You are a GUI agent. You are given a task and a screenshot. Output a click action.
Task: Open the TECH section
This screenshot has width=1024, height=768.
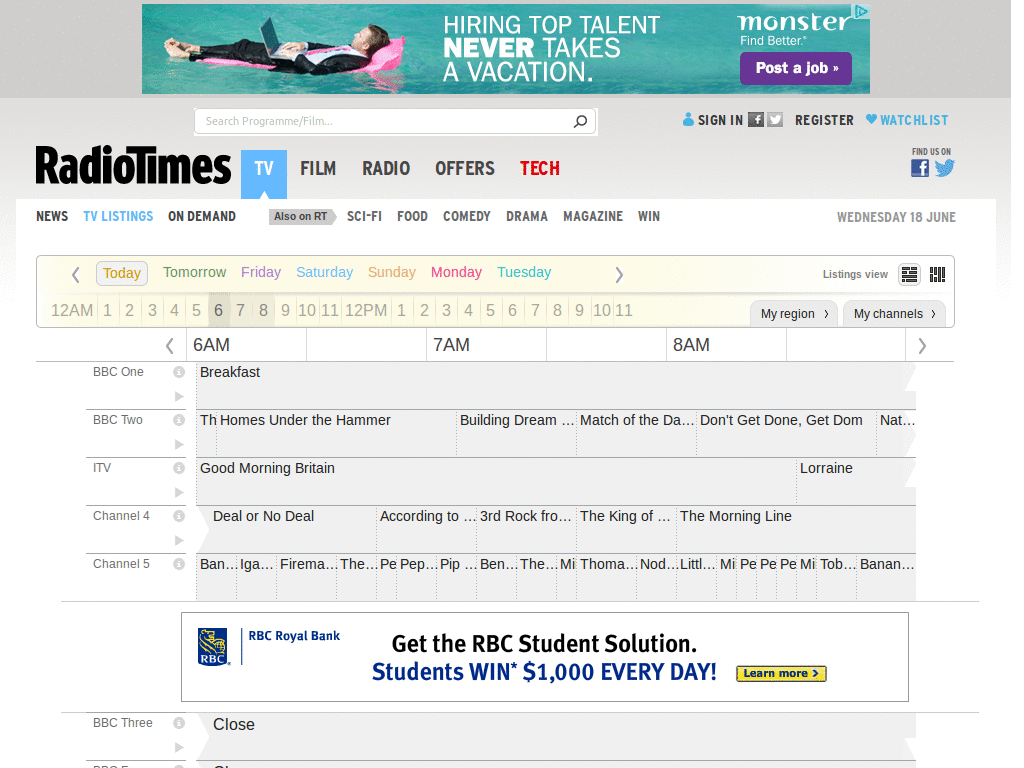(x=539, y=168)
